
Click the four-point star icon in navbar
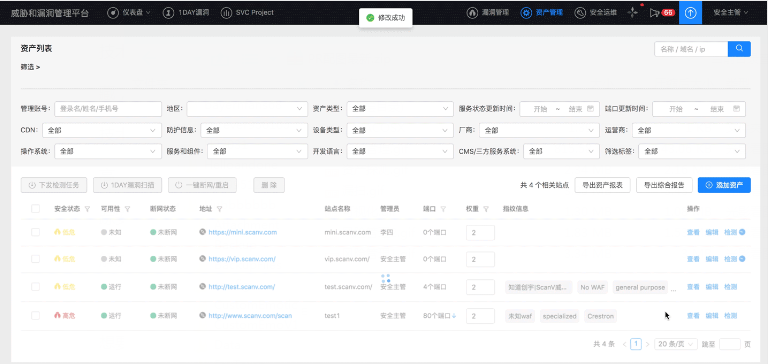click(633, 13)
